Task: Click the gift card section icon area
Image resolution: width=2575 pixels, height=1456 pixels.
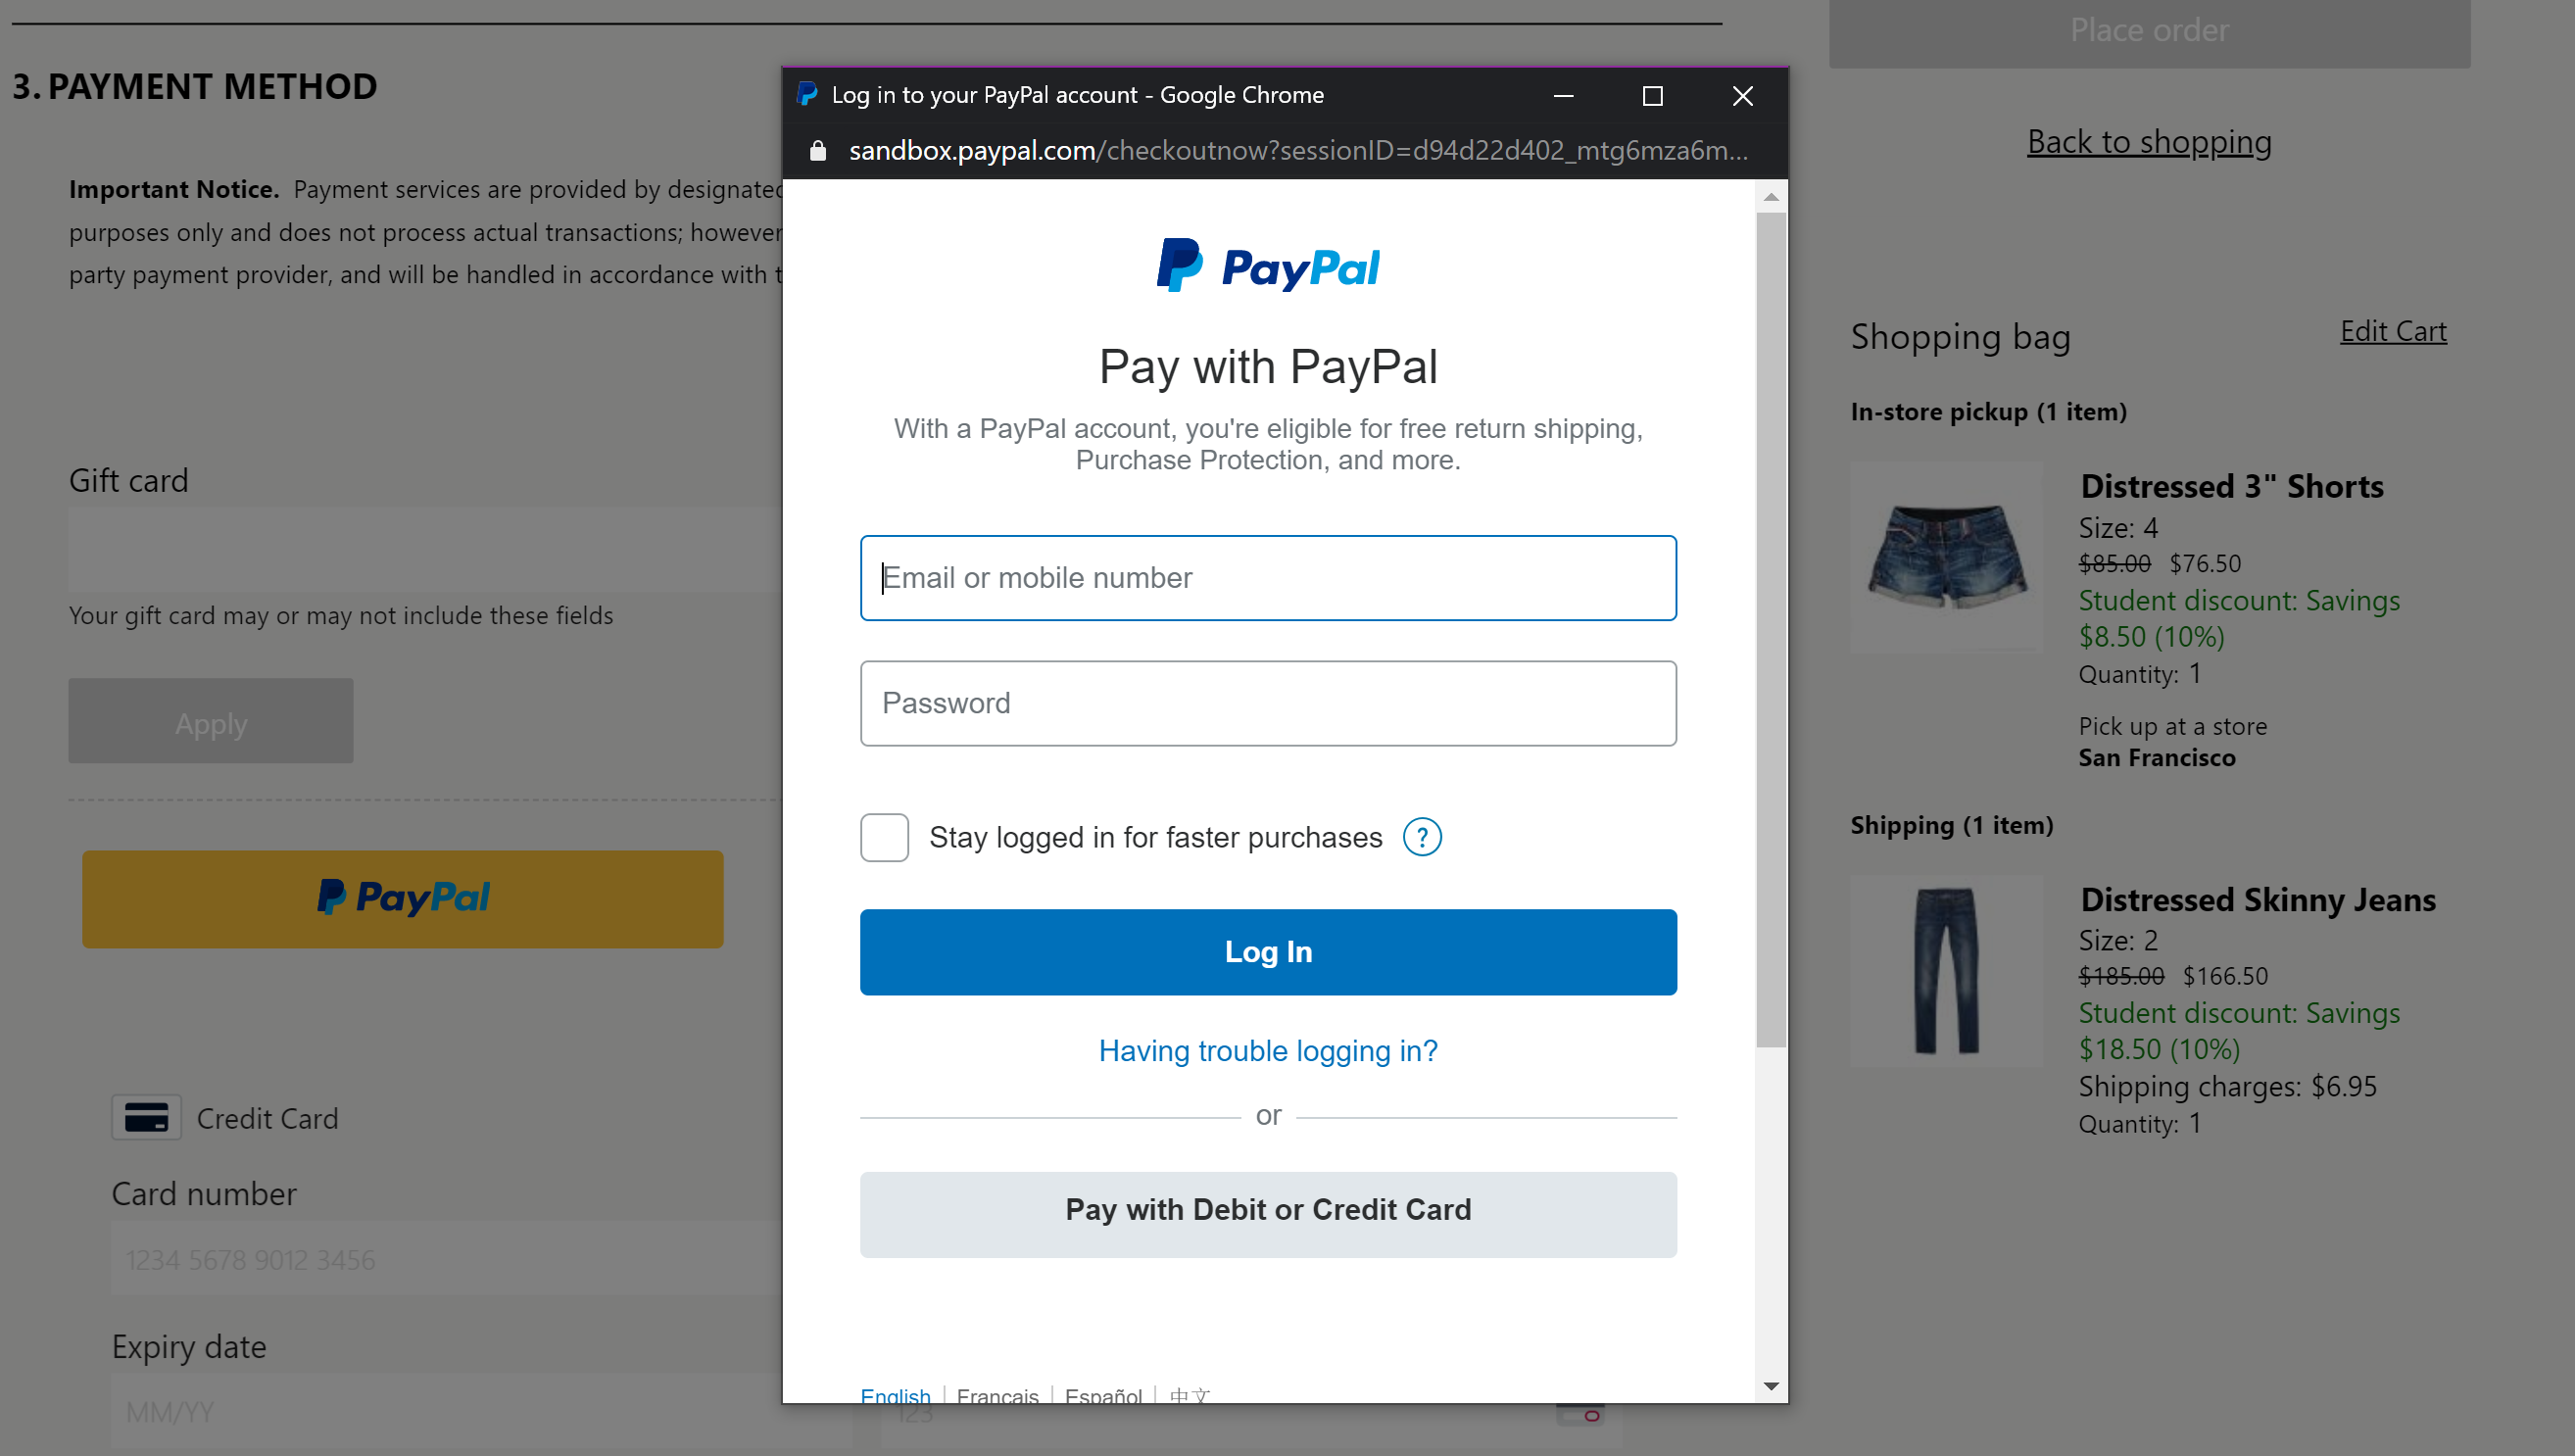Action: 127,478
